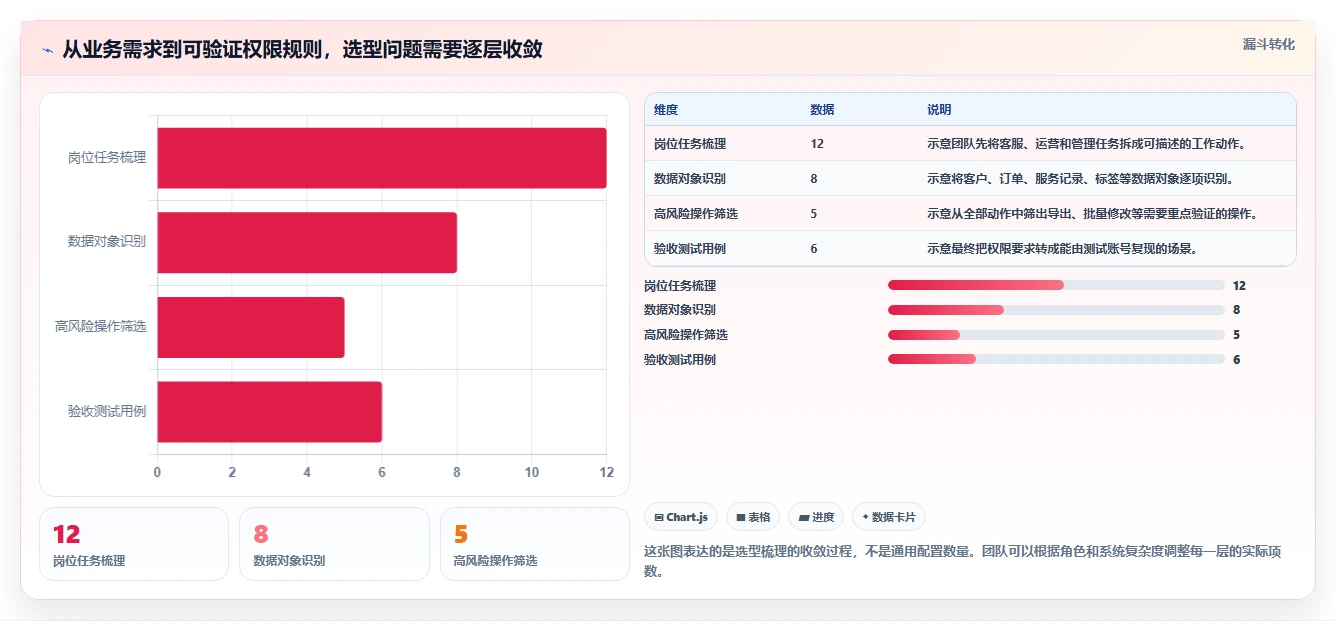Select the 数据卡片 chip

pos(889,517)
